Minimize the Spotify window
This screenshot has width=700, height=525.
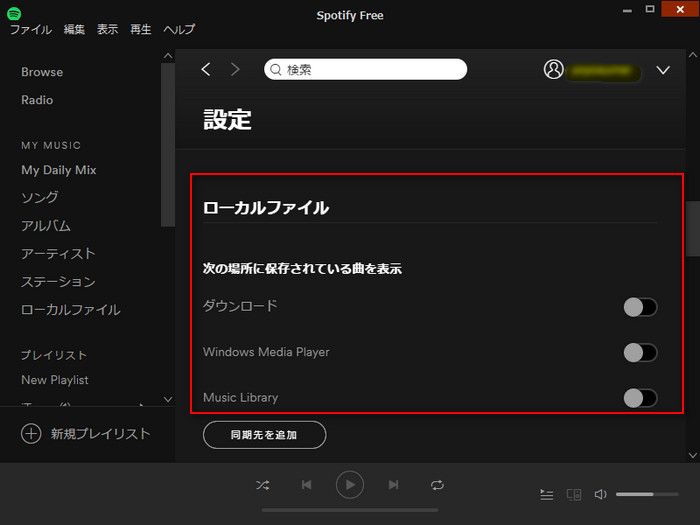[x=627, y=9]
